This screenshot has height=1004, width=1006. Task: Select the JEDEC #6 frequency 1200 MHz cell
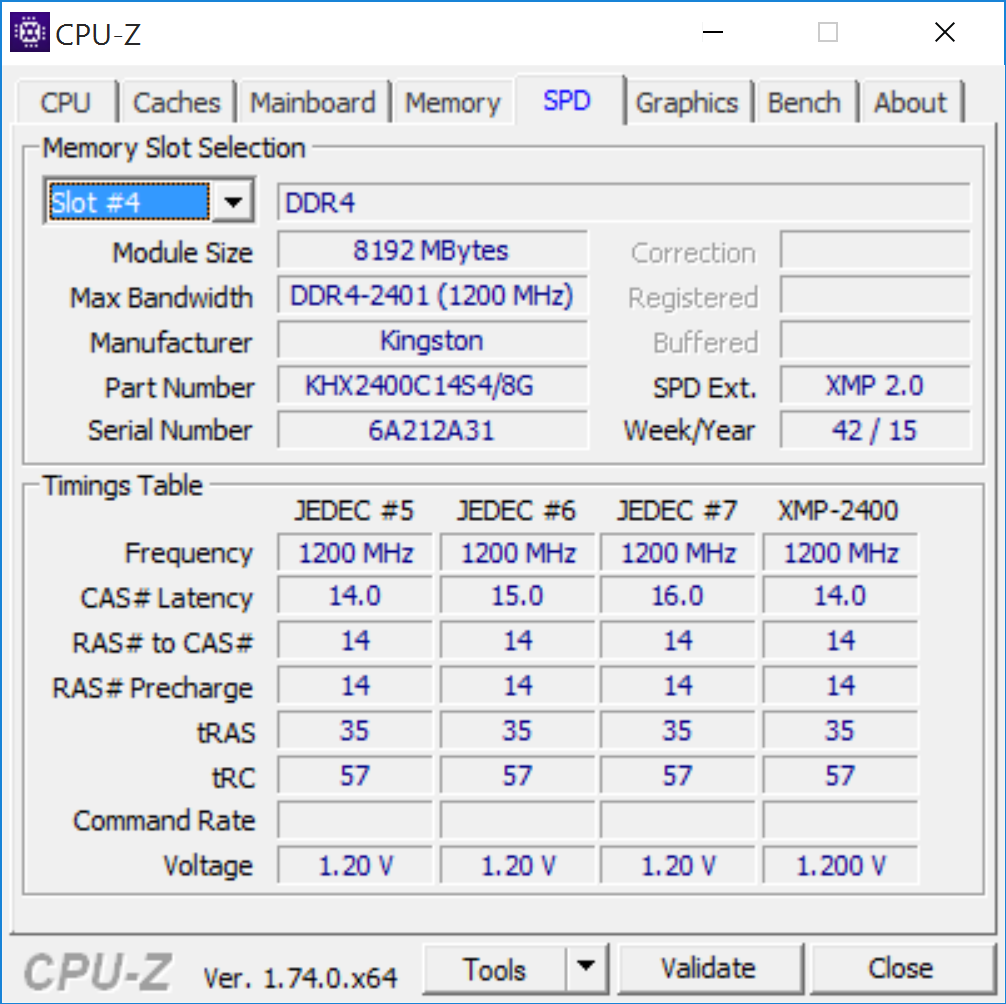pos(518,552)
